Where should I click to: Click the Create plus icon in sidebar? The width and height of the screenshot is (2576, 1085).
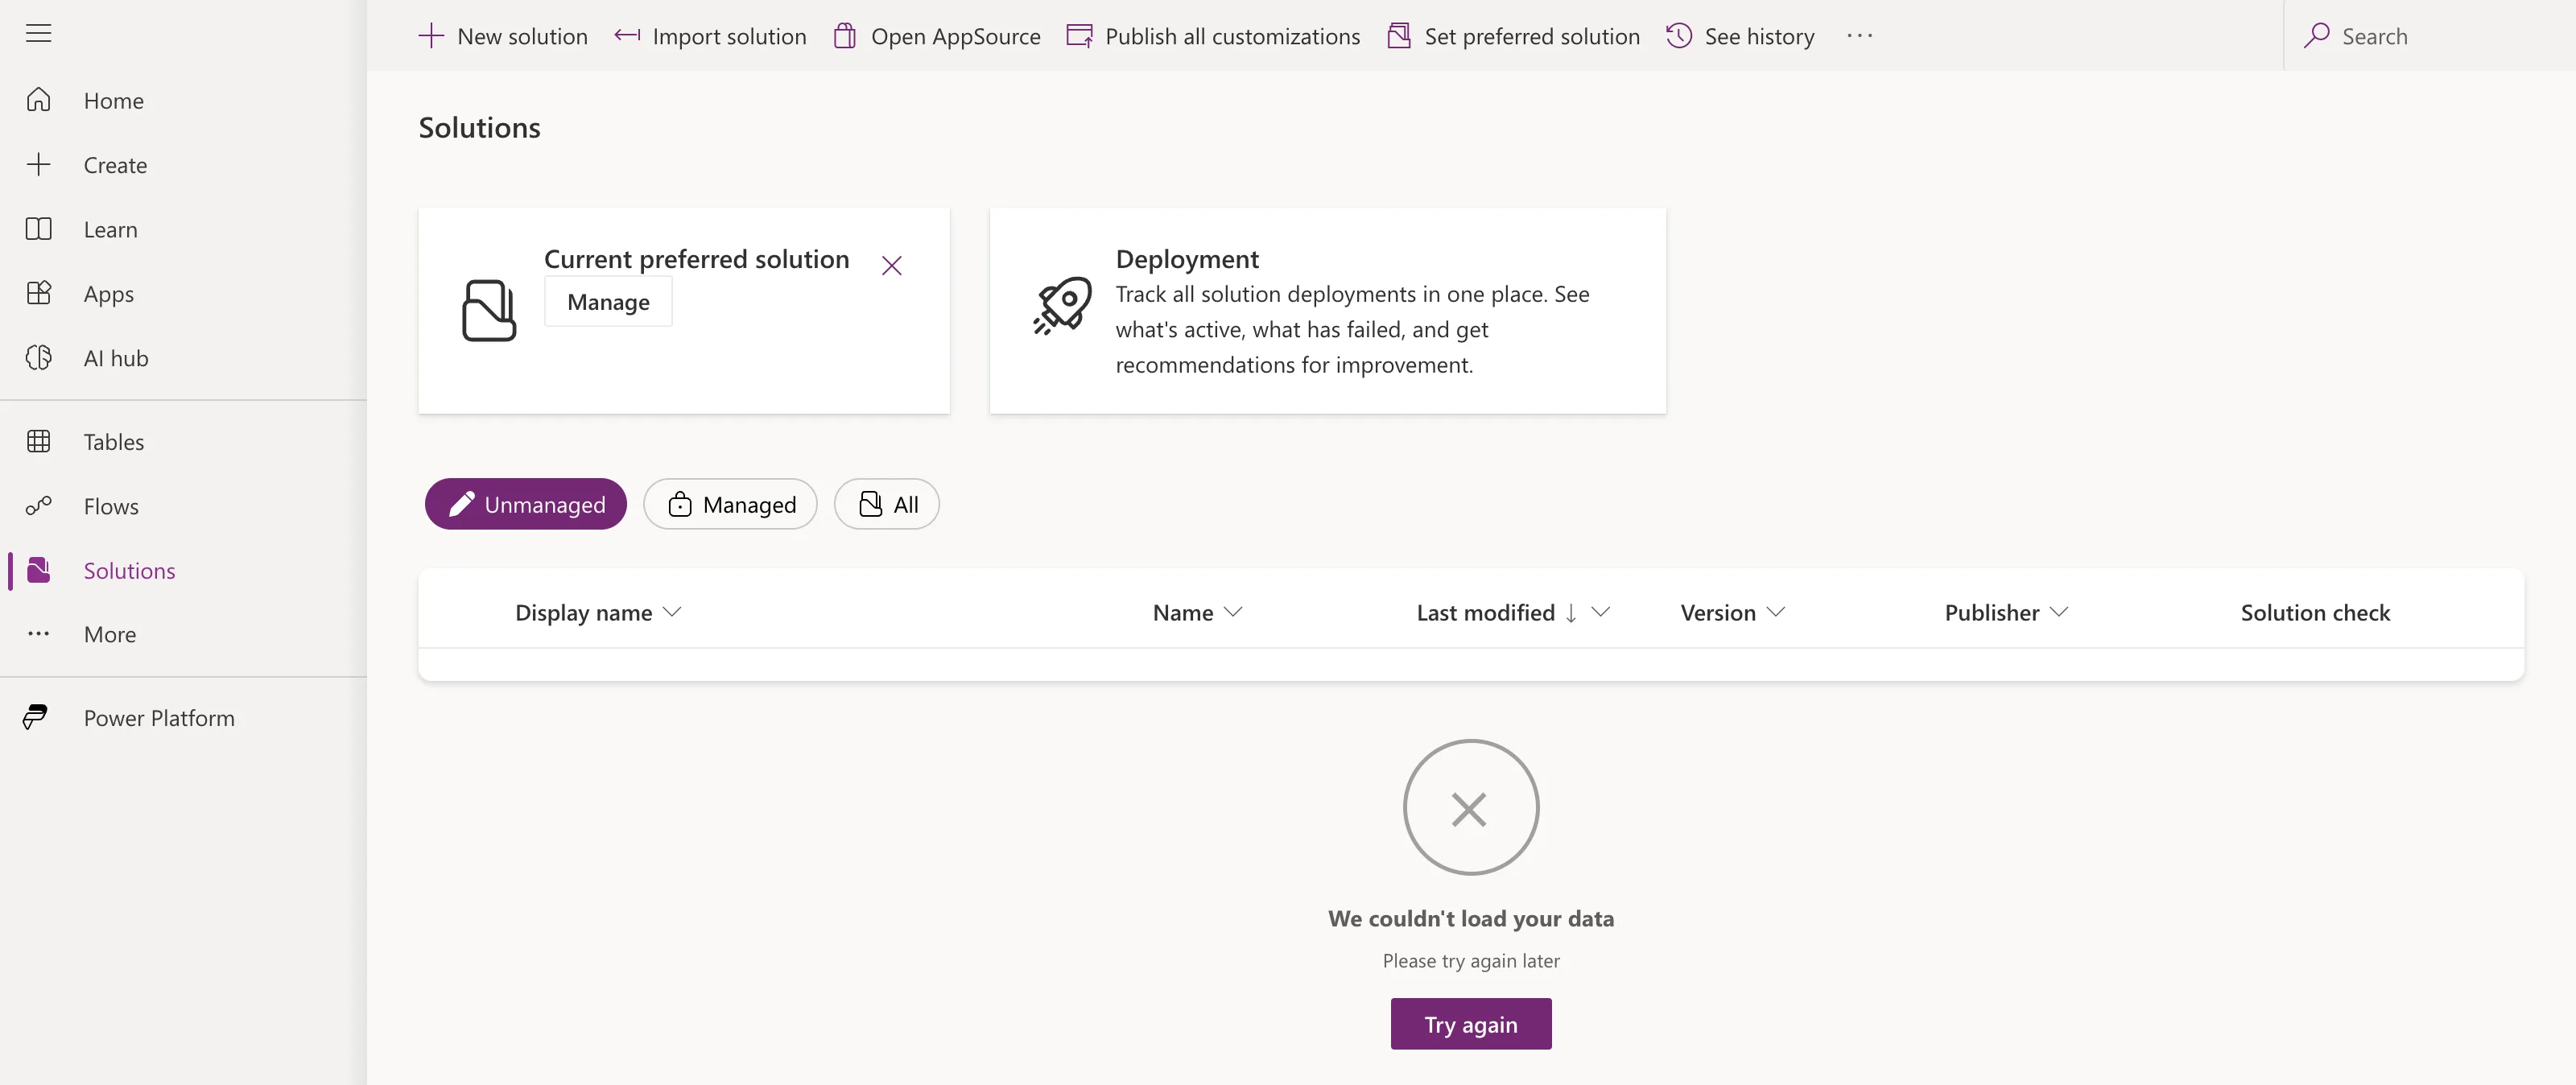[38, 164]
